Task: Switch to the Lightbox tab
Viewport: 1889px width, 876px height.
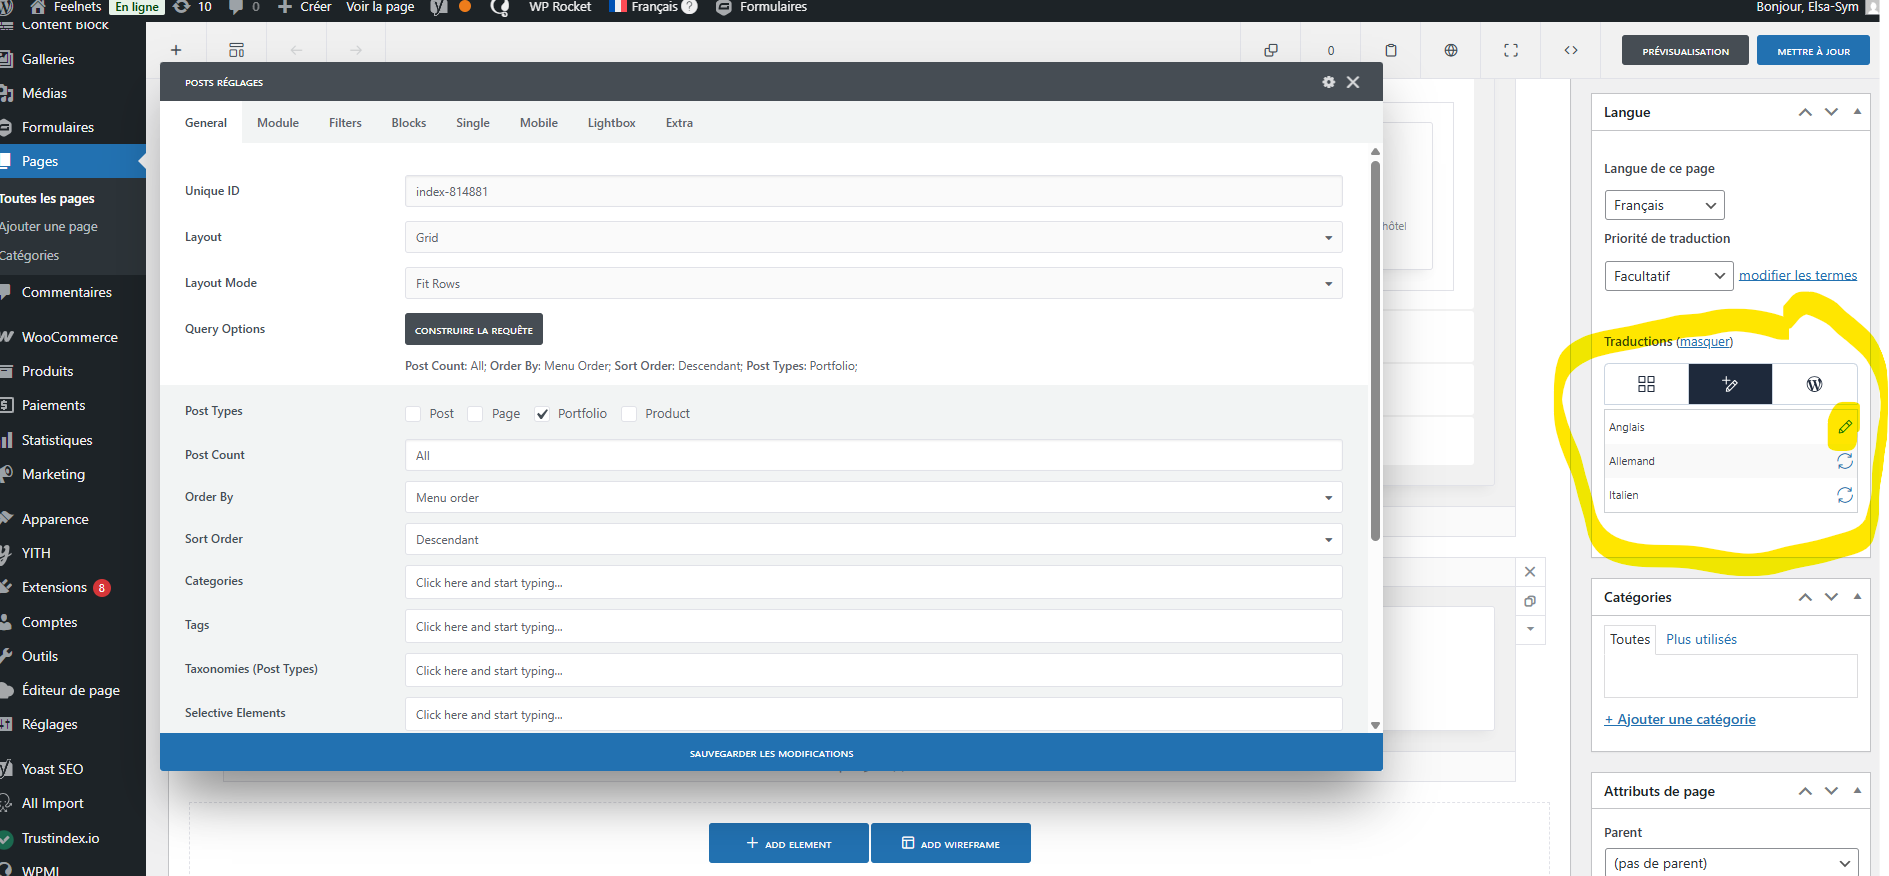Action: click(612, 123)
